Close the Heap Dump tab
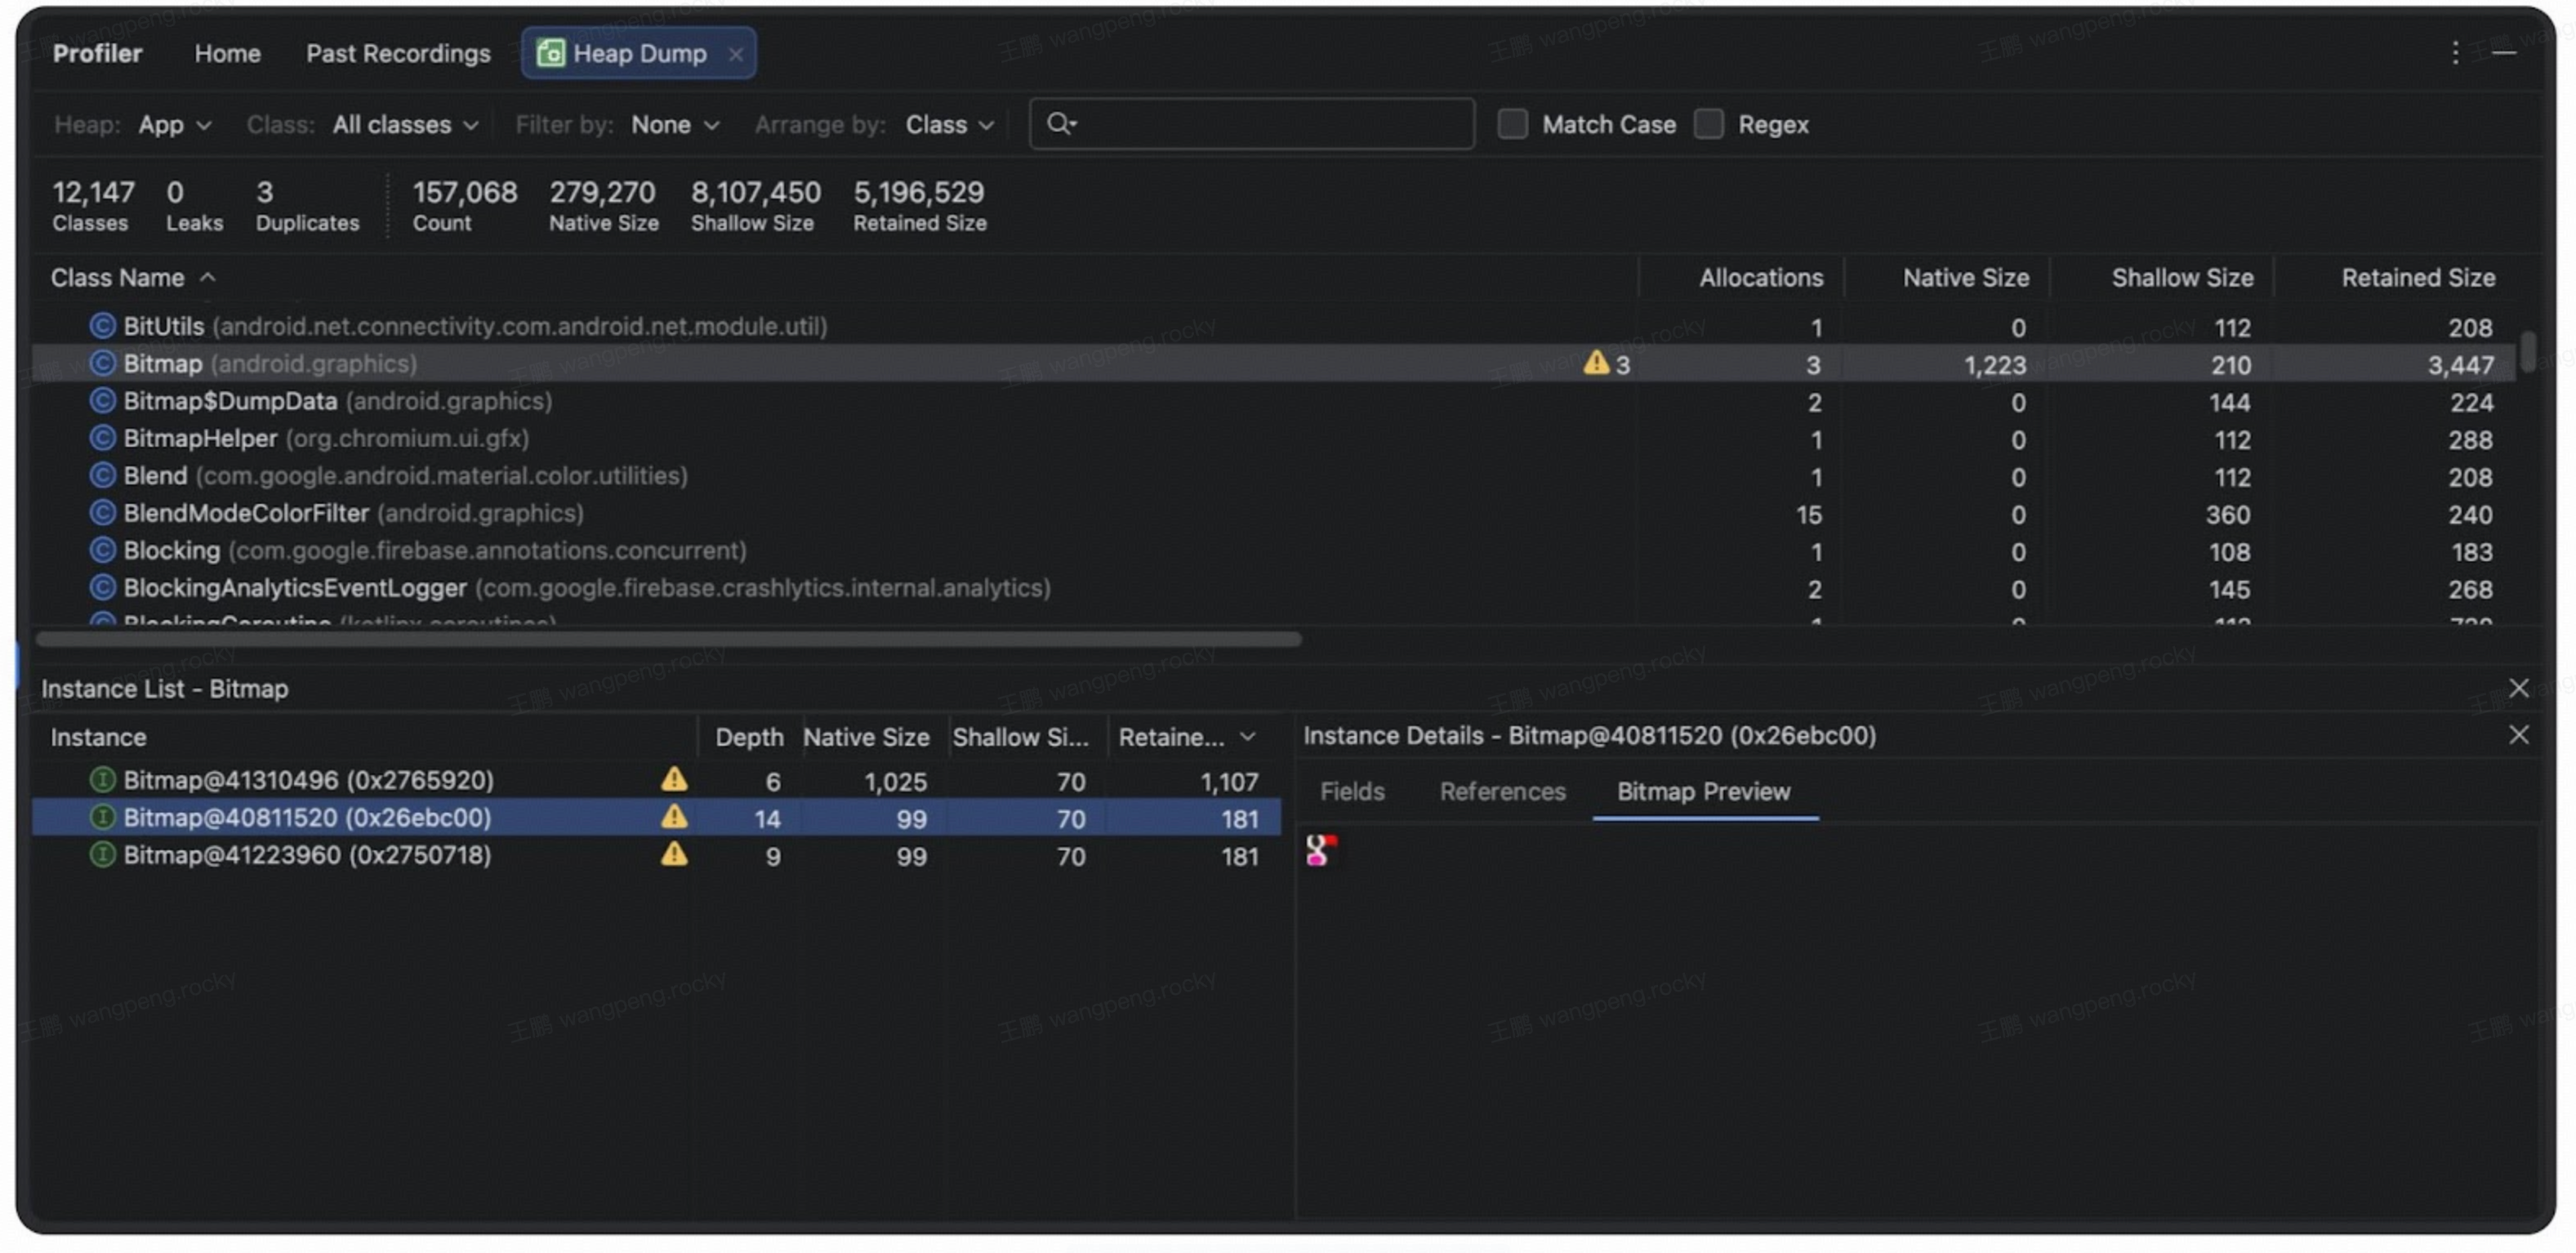 coord(736,54)
